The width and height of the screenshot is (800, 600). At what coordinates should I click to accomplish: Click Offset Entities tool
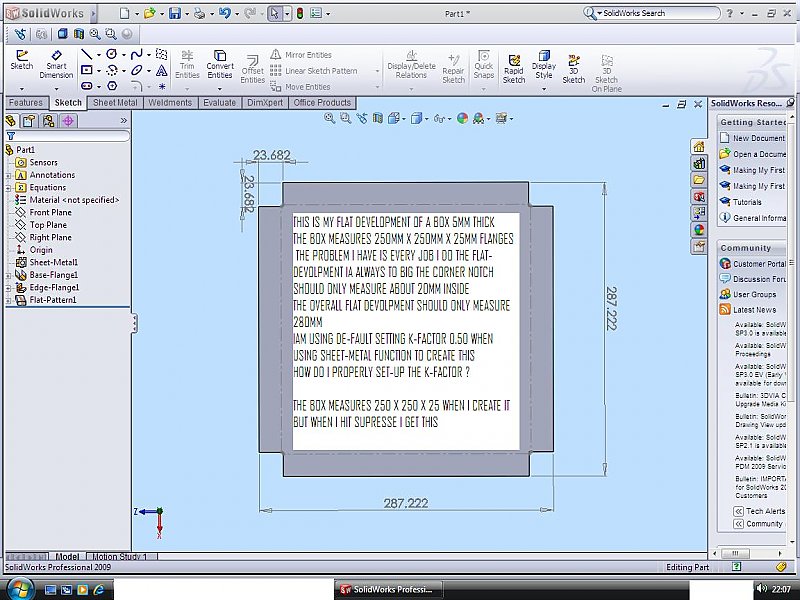click(253, 68)
